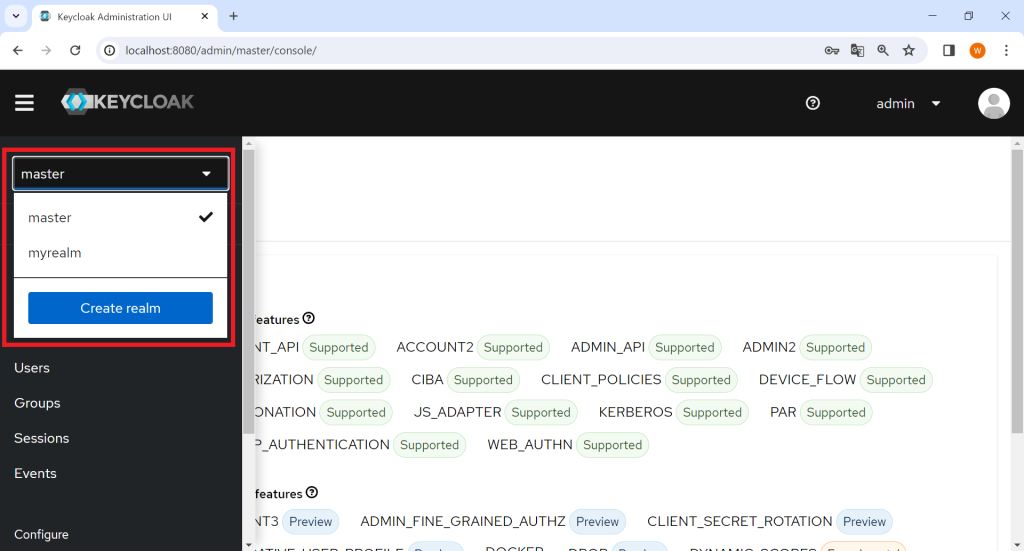
Task: Click Supported badge next to CLIENT_POLICIES
Action: coord(701,380)
